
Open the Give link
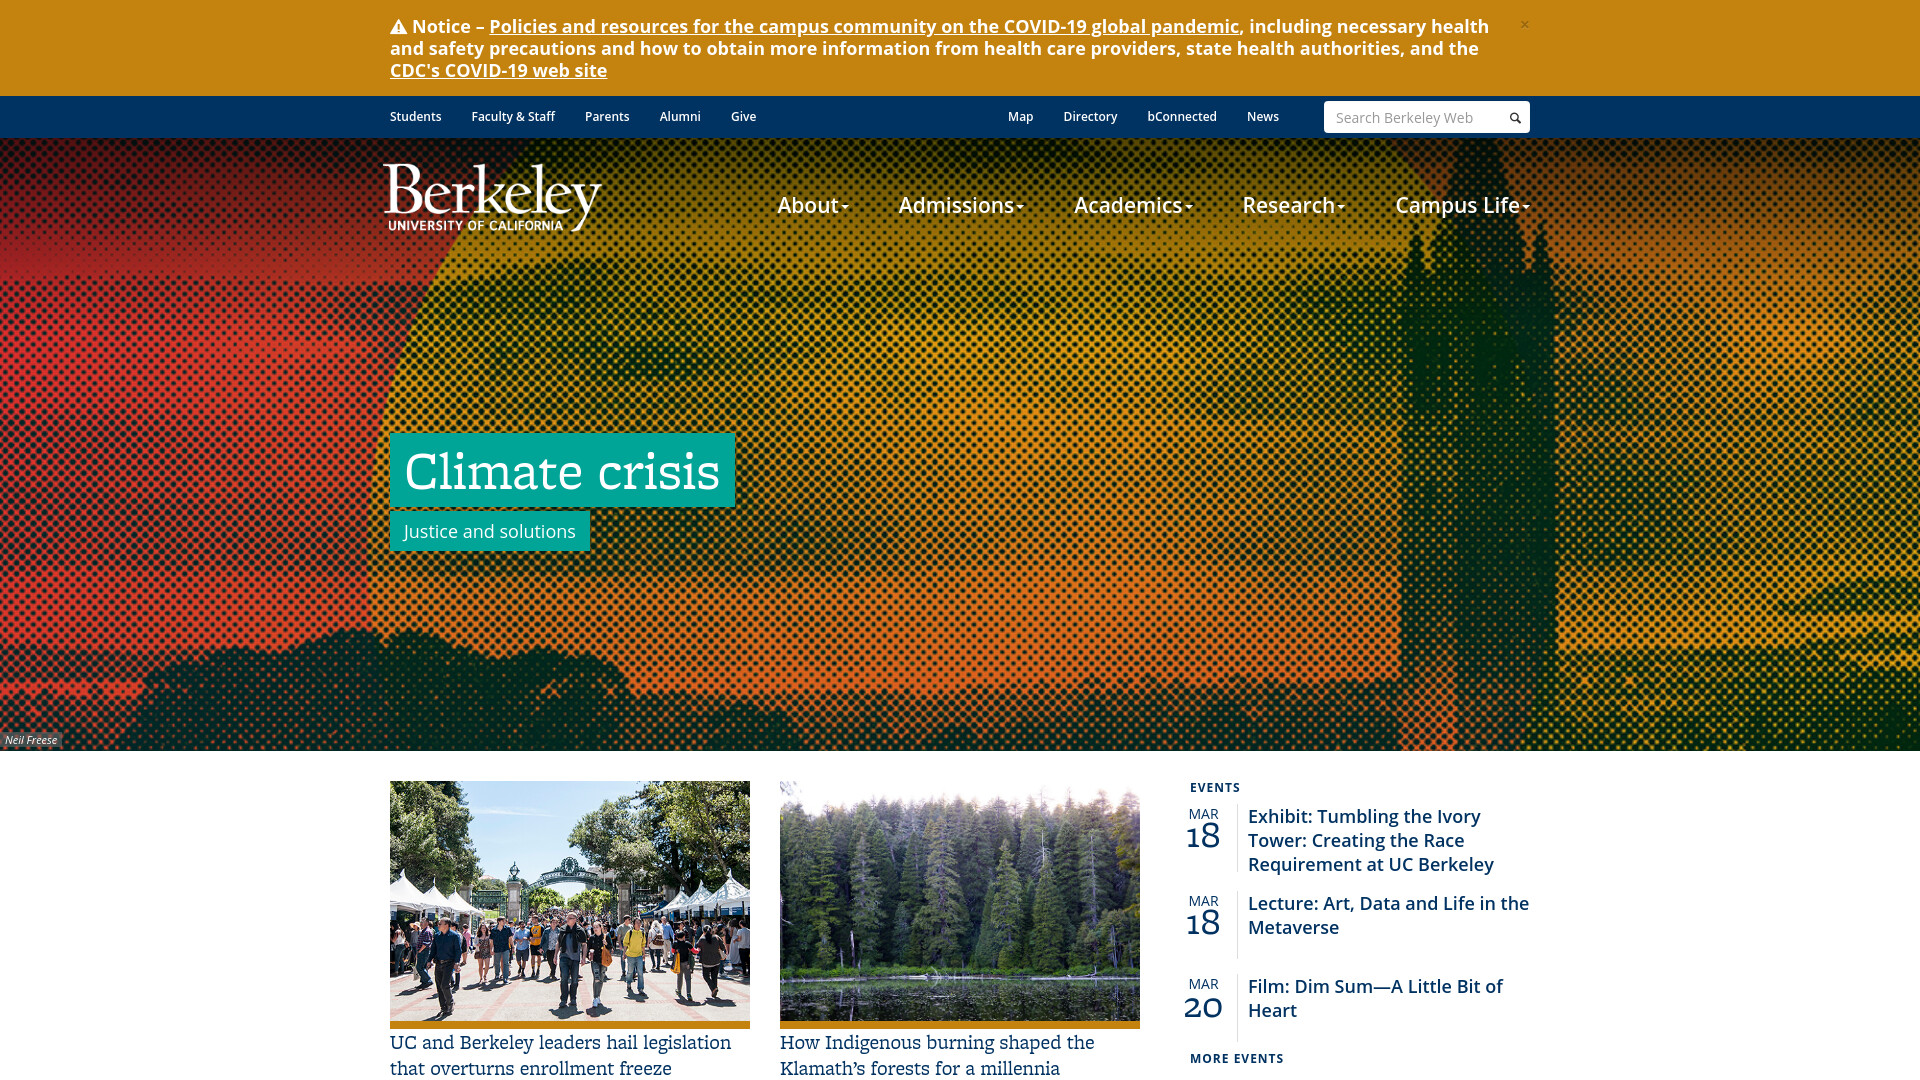(743, 117)
